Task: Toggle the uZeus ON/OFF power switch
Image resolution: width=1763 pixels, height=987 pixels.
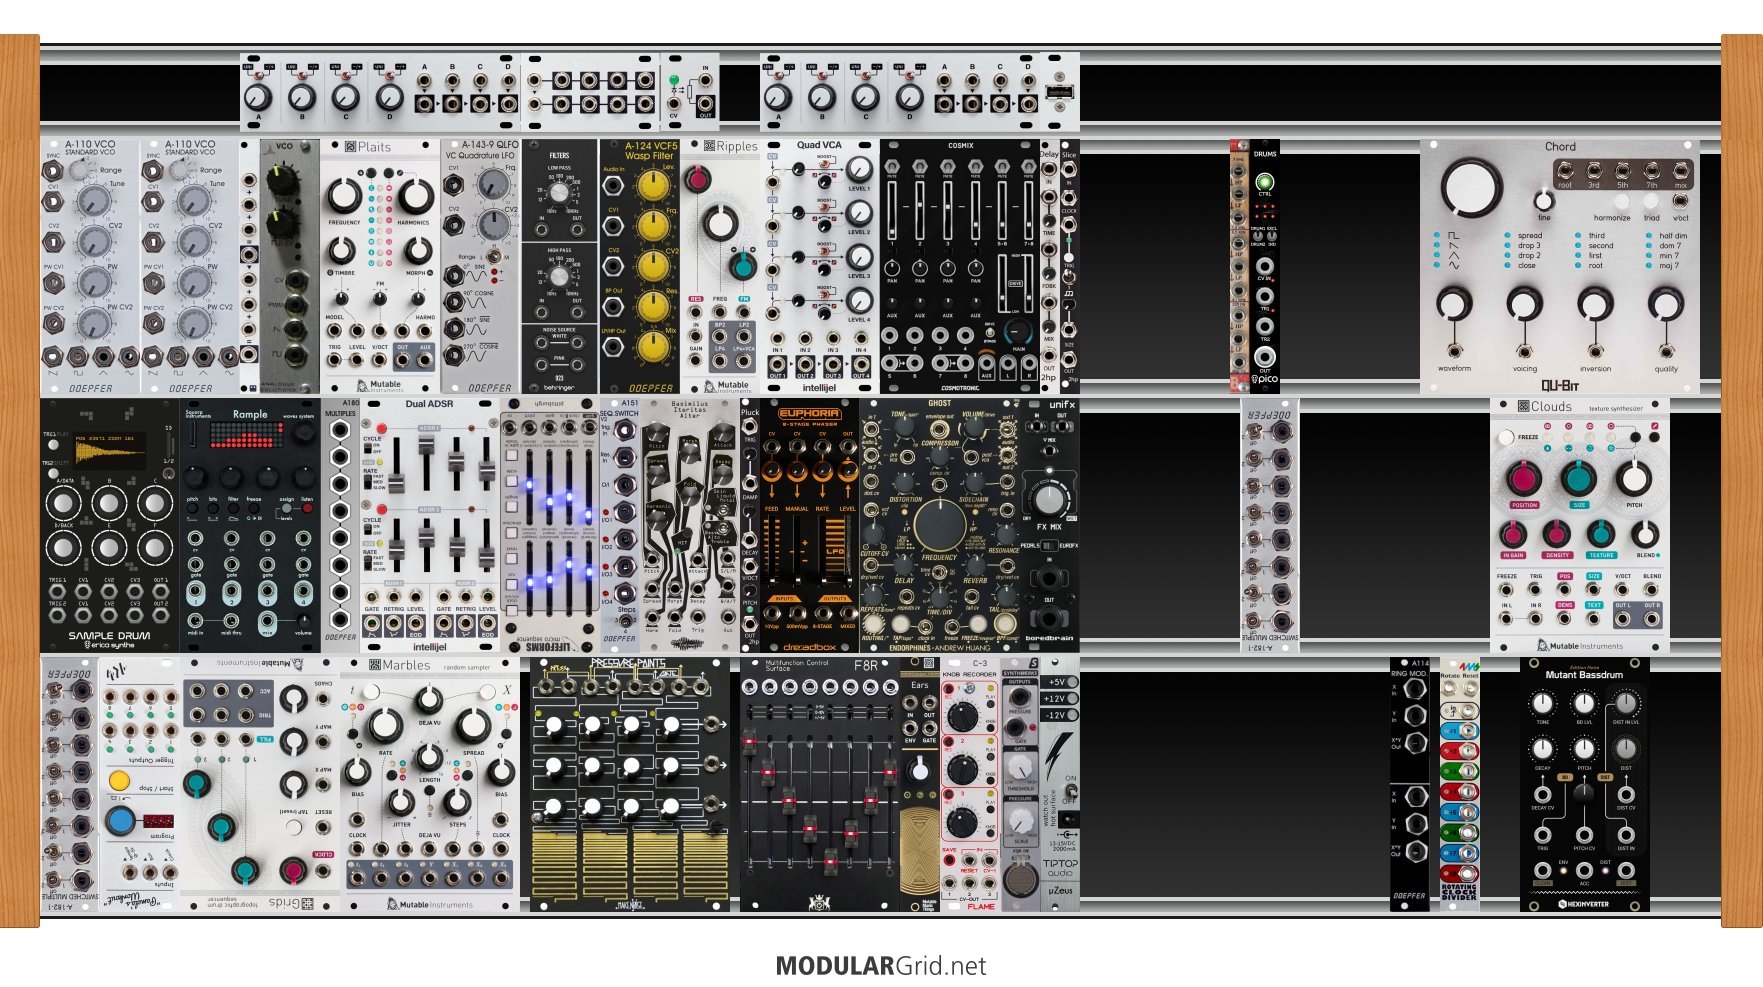Action: click(1069, 790)
